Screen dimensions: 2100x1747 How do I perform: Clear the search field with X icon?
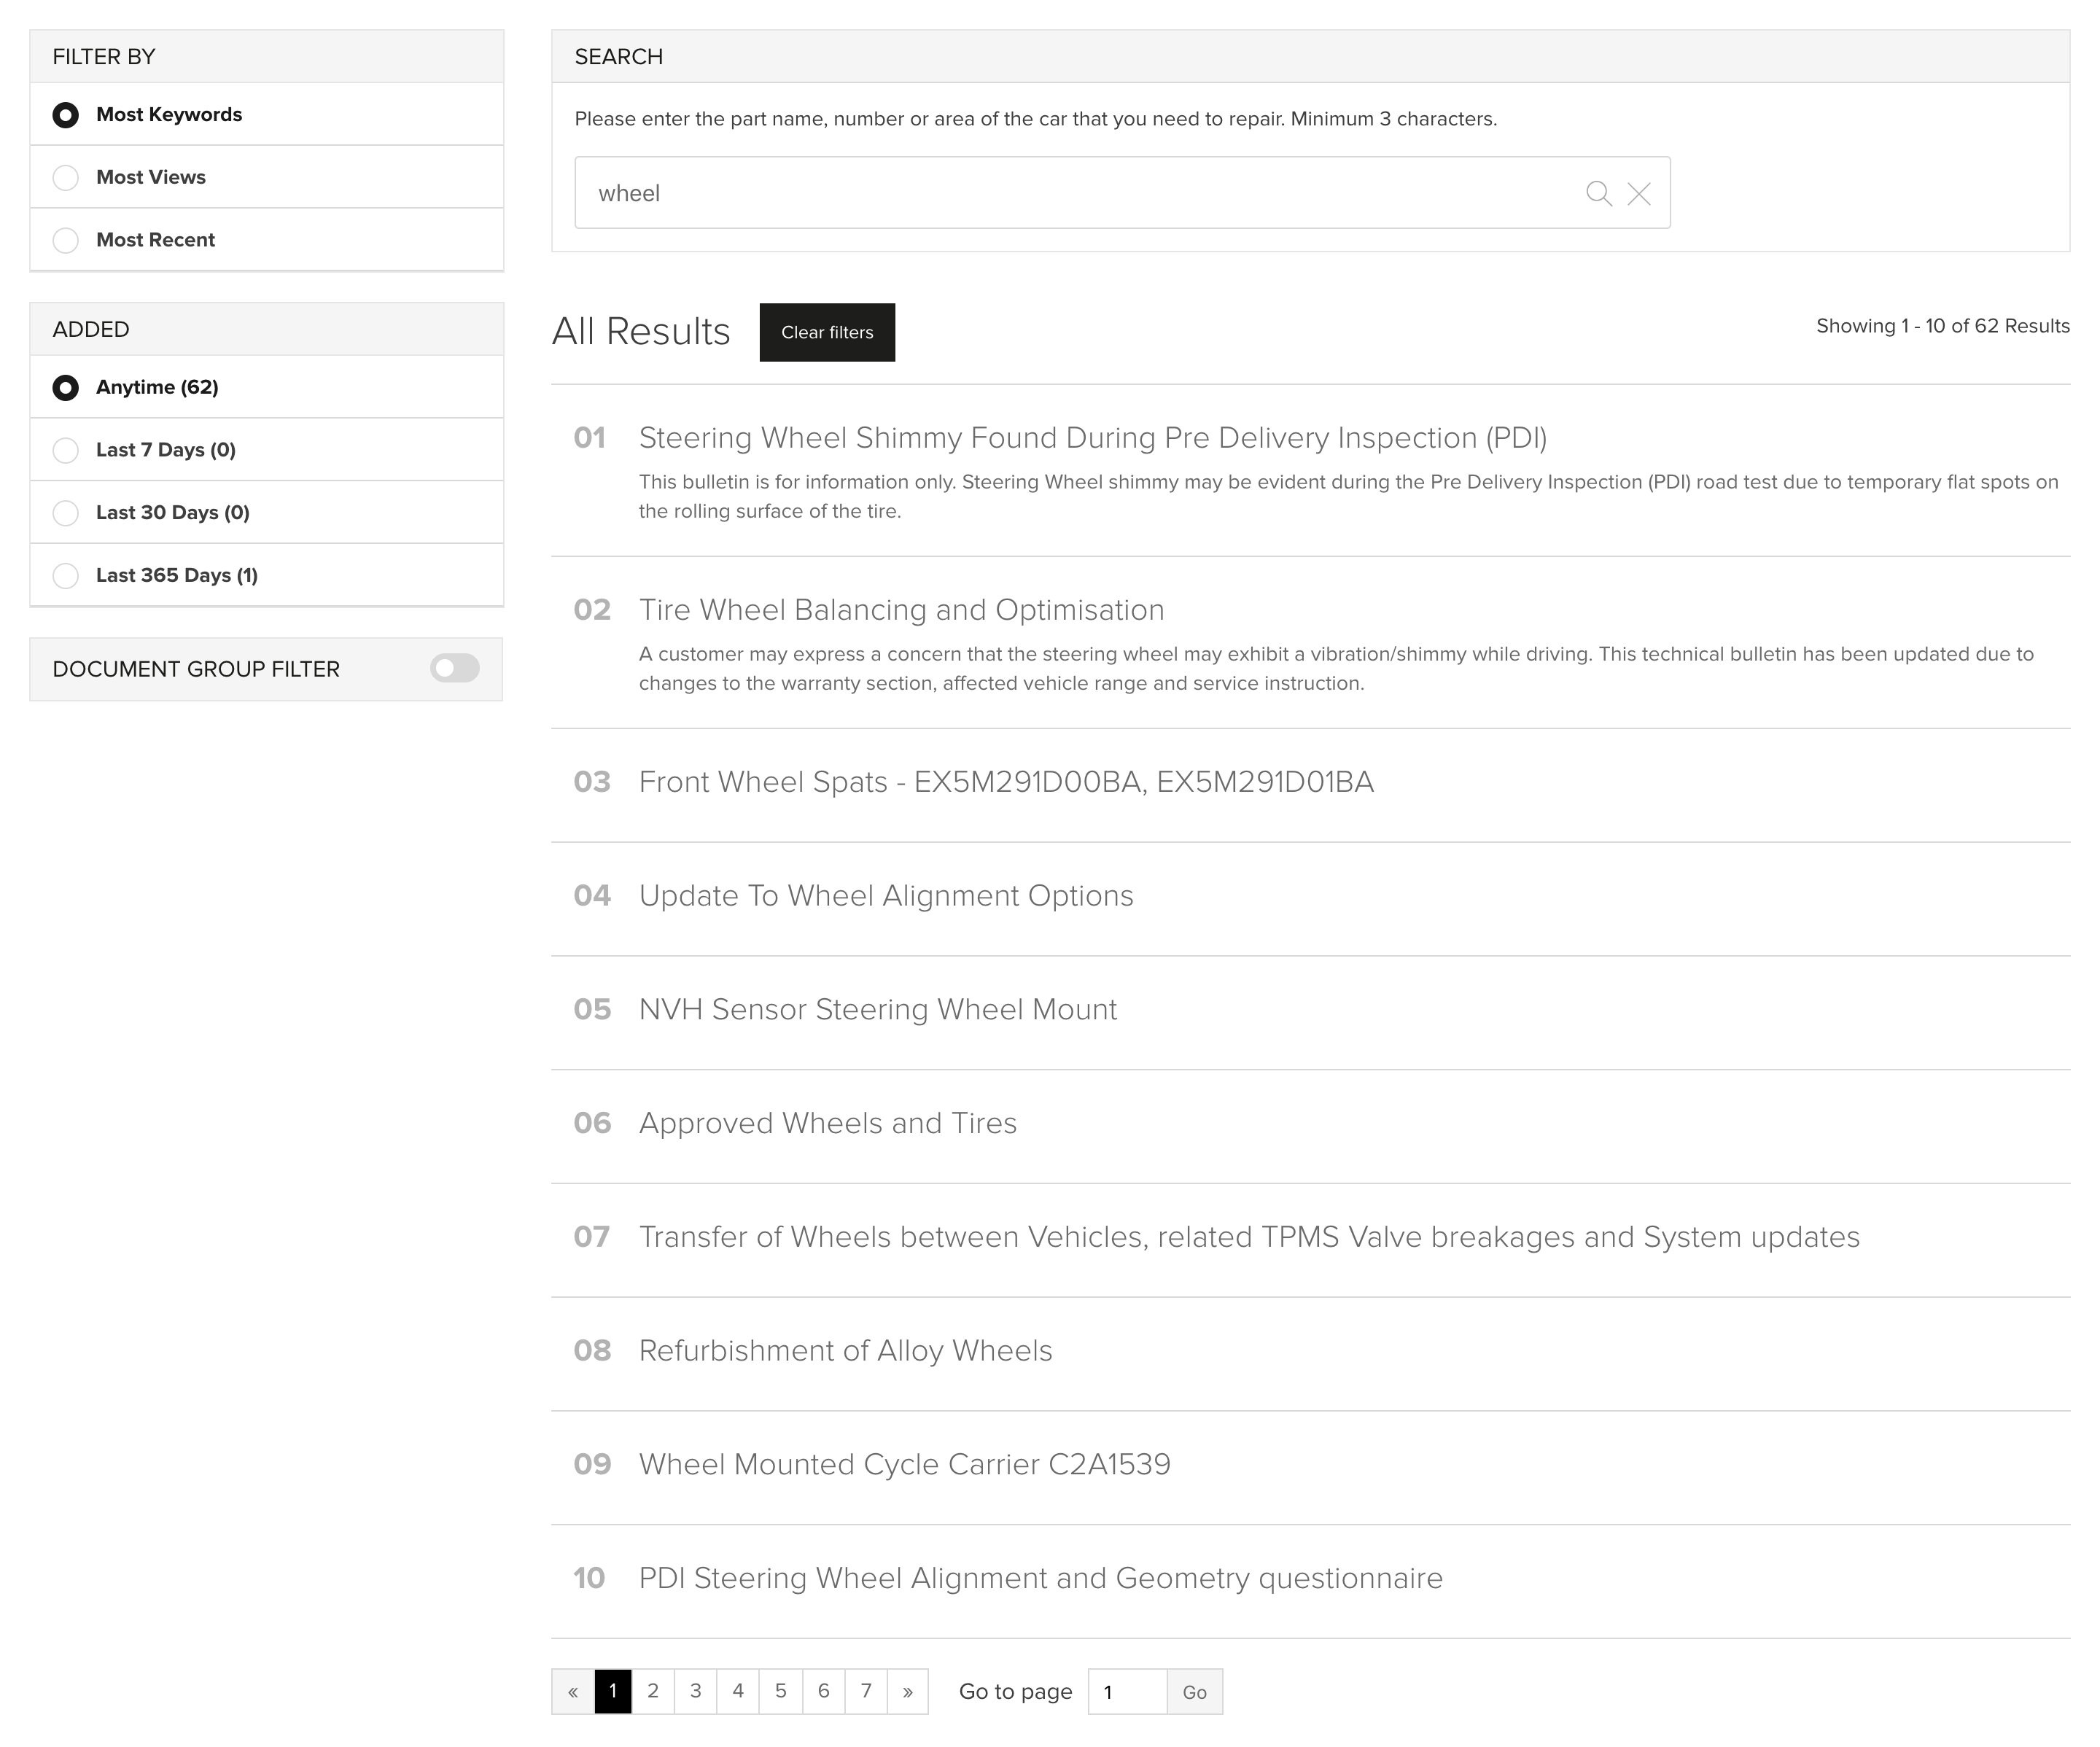click(1638, 193)
